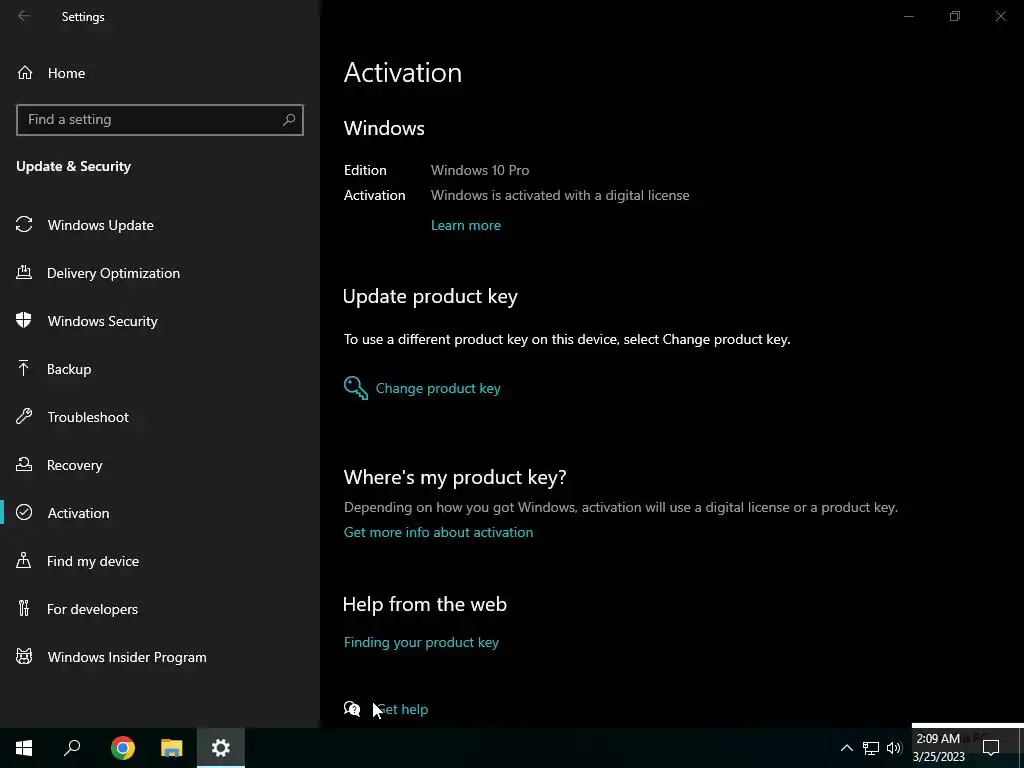
Task: Click the Get help link
Action: click(403, 709)
